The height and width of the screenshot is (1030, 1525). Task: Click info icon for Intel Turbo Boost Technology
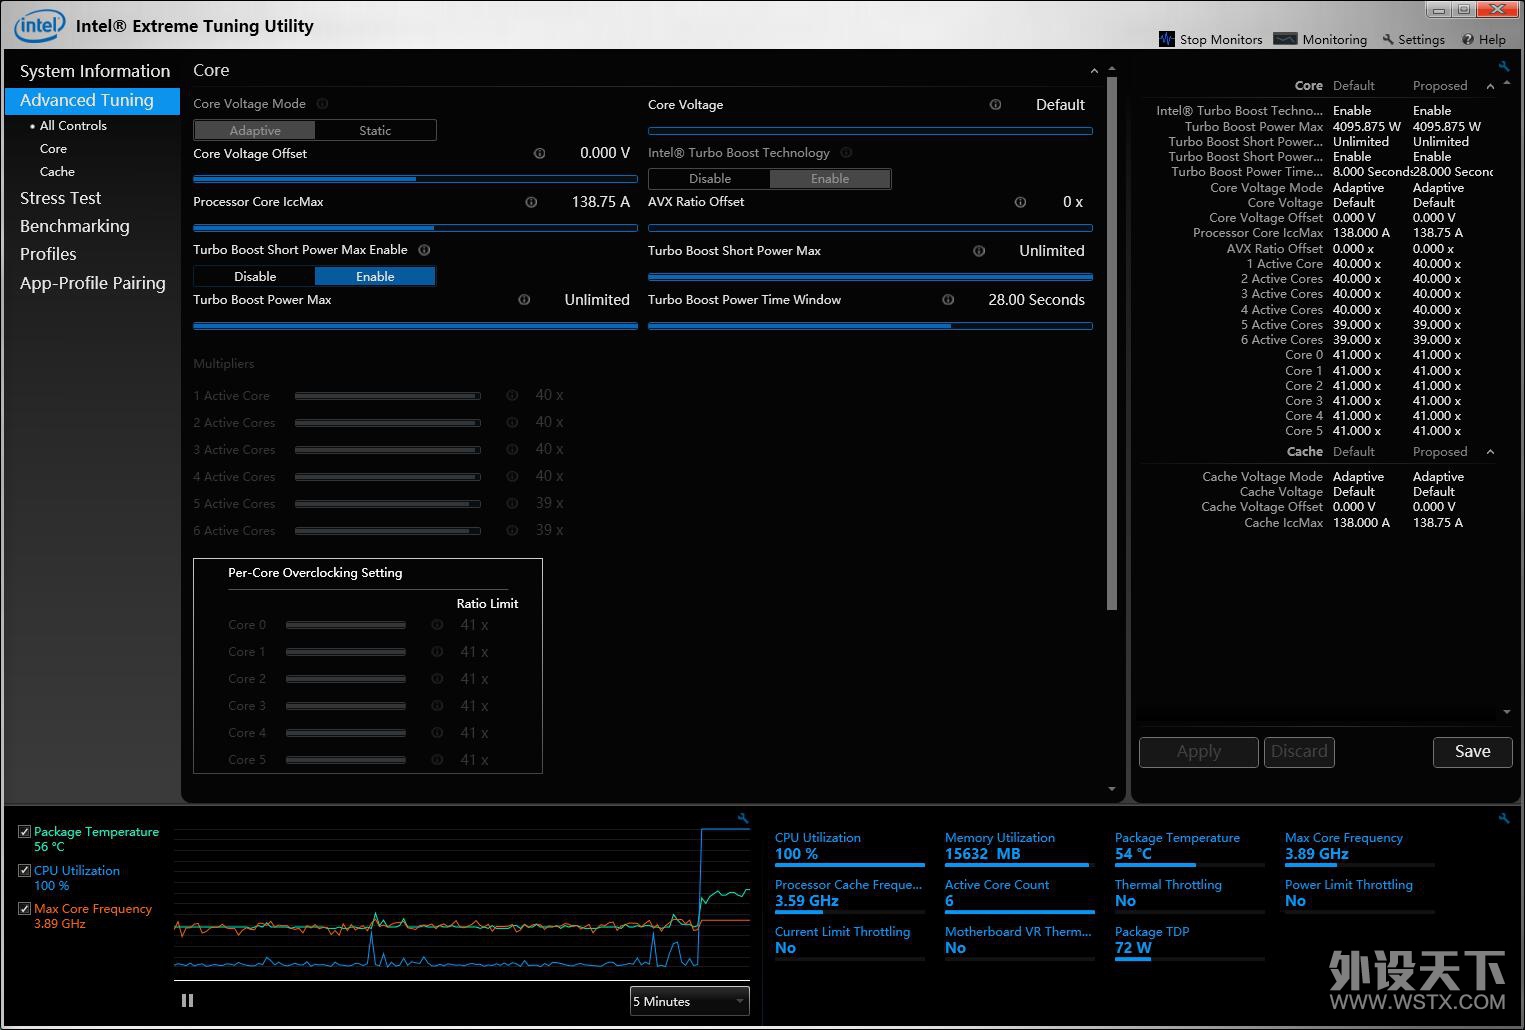(846, 152)
